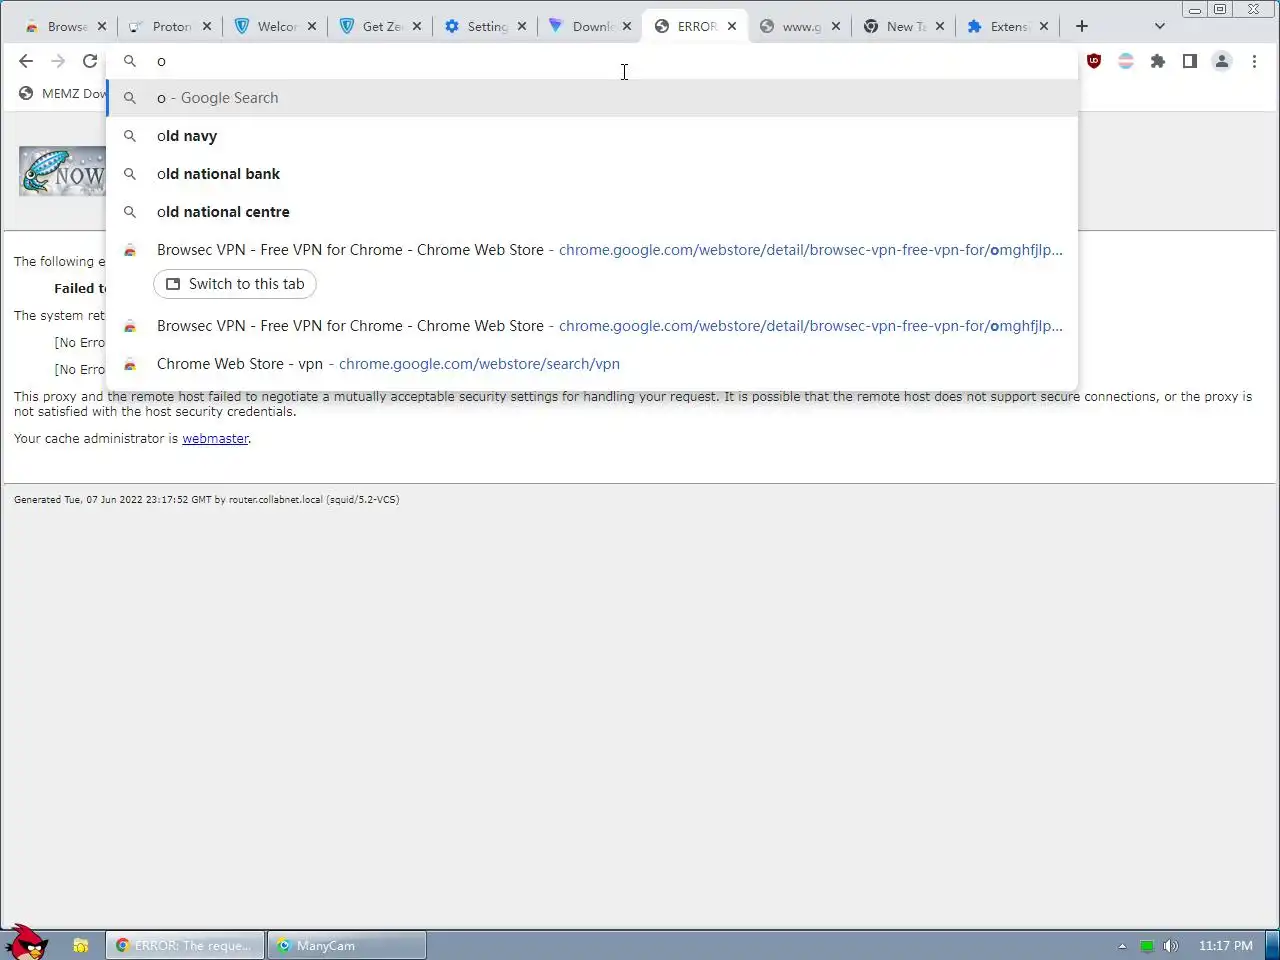The image size is (1280, 960).
Task: Show hidden tray icons arrow
Action: pyautogui.click(x=1122, y=946)
